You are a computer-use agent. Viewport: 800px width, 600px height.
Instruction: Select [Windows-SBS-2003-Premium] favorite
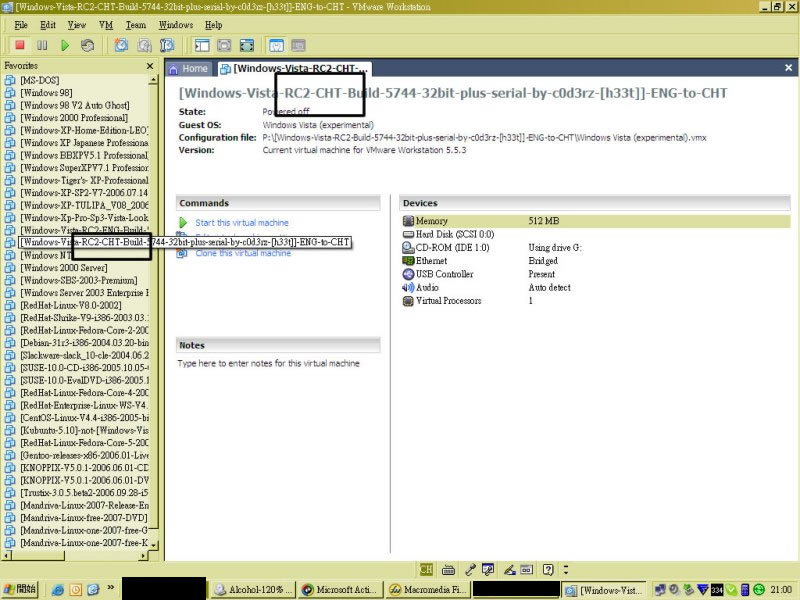coord(79,280)
